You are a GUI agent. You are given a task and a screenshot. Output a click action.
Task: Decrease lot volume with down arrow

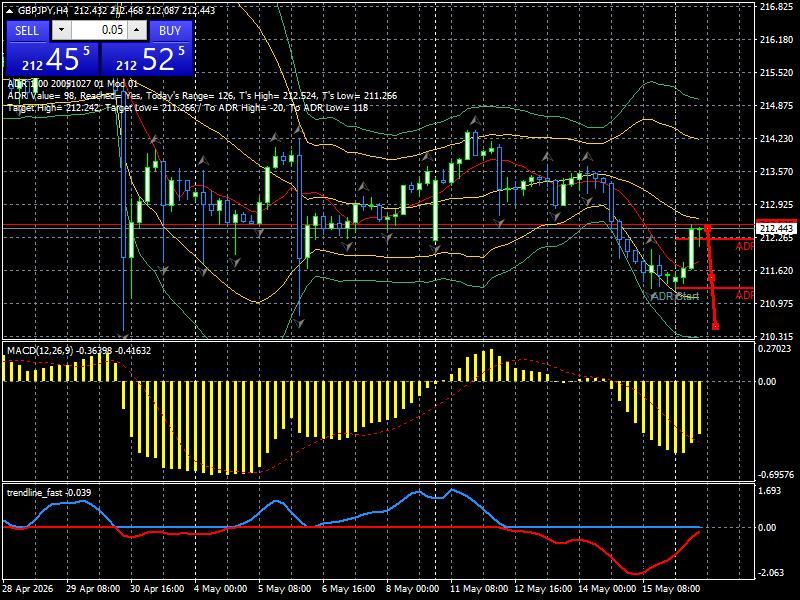point(62,30)
